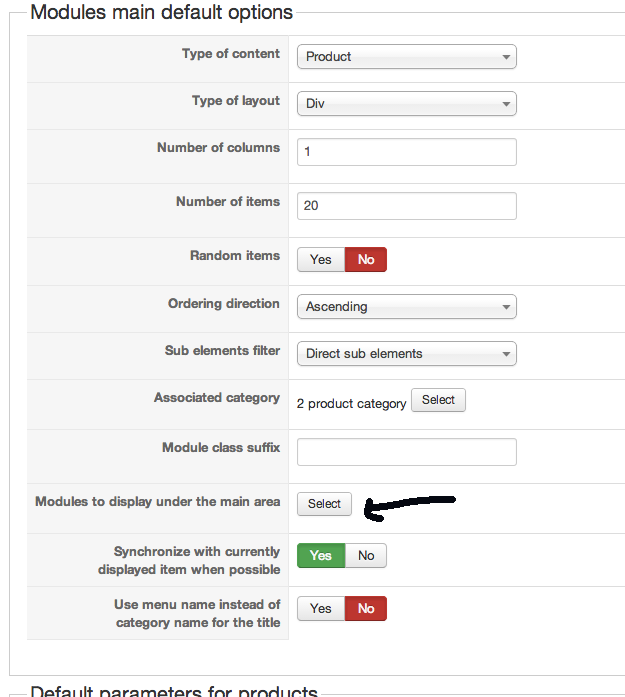Open the Ordering direction dropdown
Screen dimensions: 625x697
406,307
